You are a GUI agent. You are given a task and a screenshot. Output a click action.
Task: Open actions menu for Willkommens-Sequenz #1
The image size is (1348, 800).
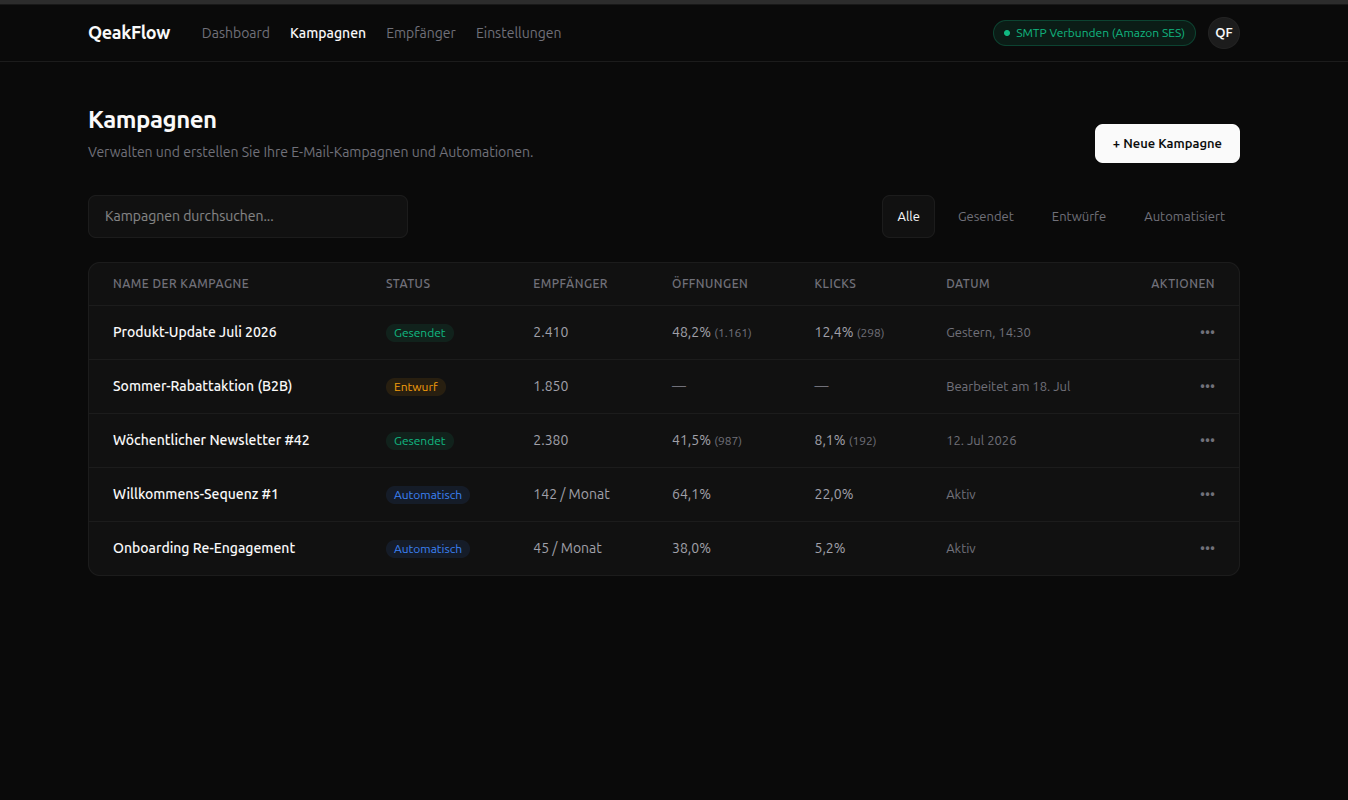(x=1207, y=494)
